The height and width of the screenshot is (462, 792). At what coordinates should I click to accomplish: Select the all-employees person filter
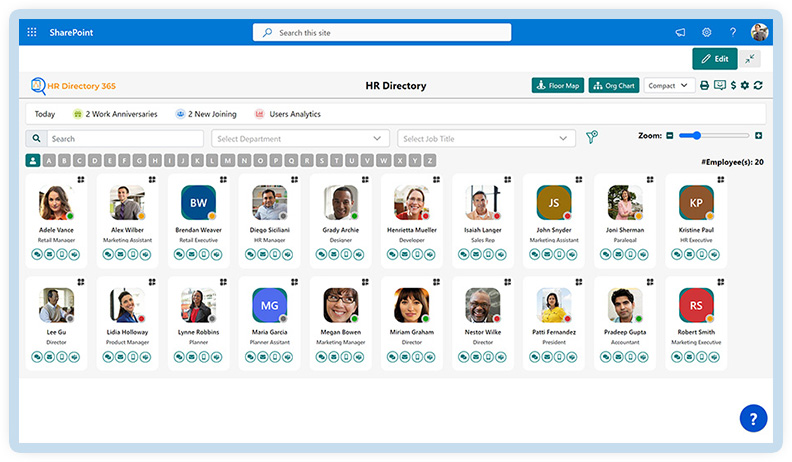click(33, 161)
